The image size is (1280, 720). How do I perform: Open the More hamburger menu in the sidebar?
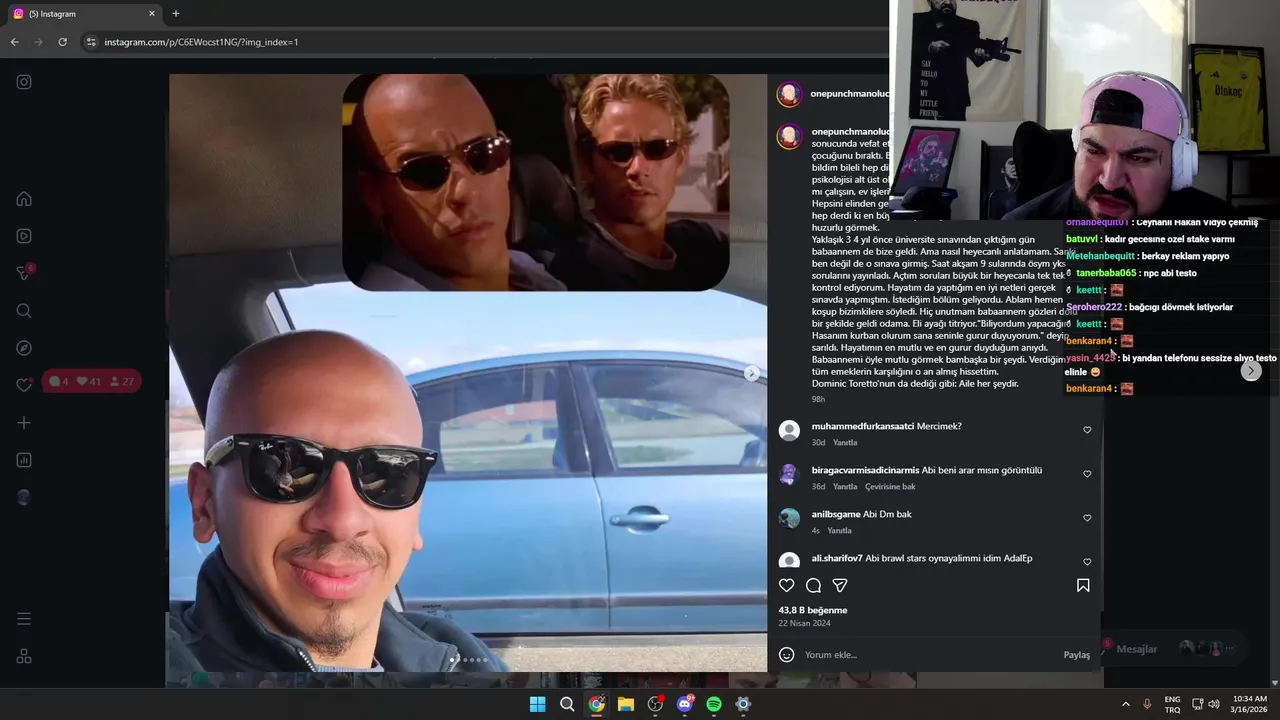24,619
